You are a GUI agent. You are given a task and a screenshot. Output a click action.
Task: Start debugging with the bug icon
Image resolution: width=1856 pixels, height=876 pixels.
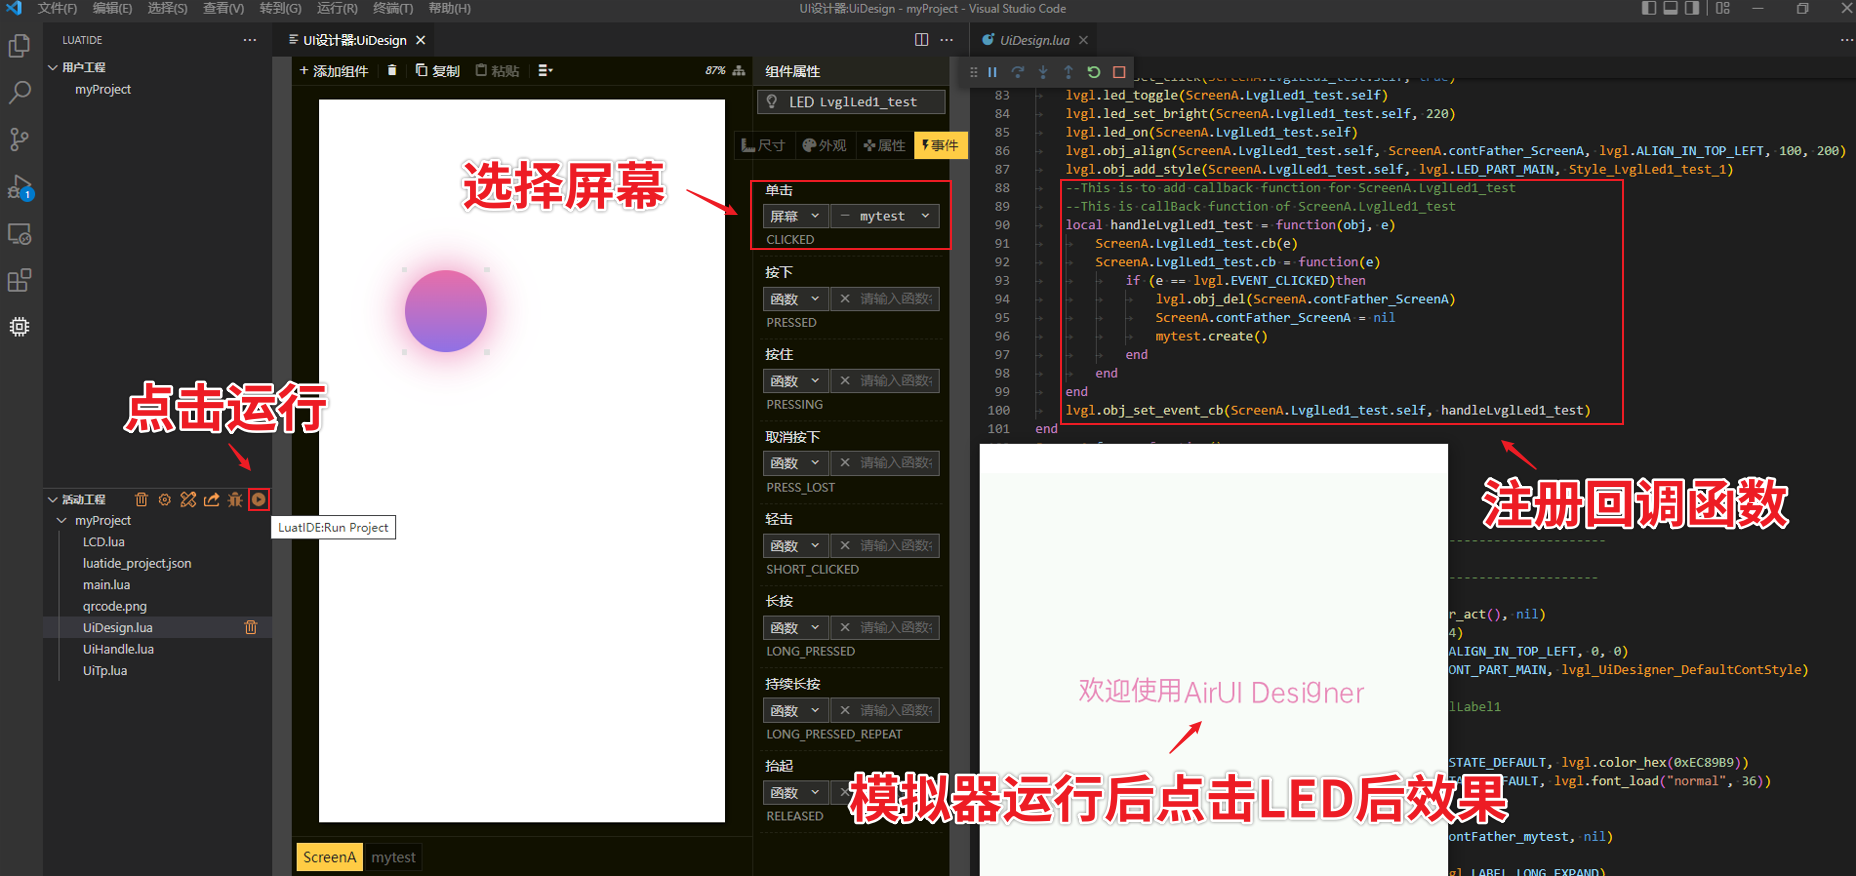point(235,499)
